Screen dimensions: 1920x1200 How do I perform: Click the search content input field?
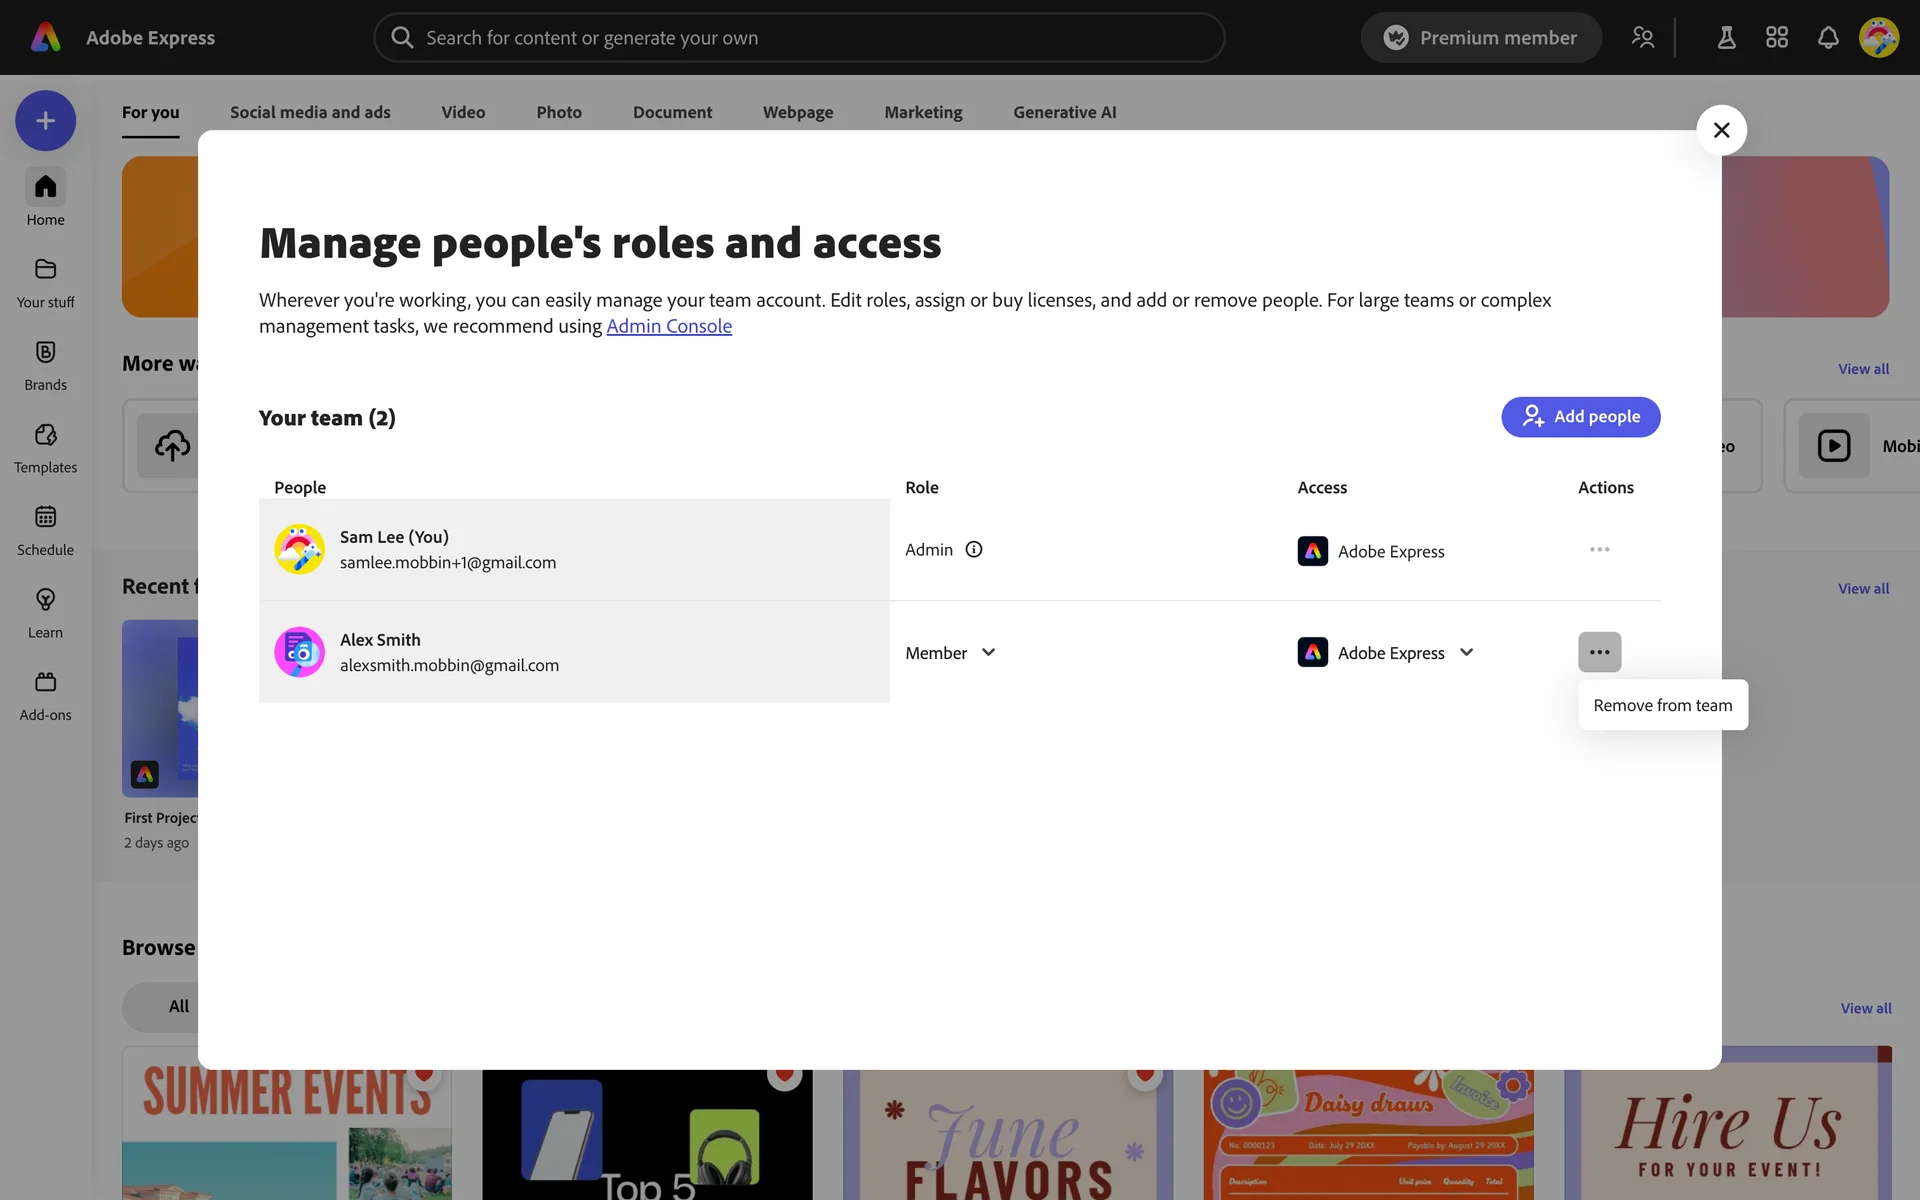800,38
